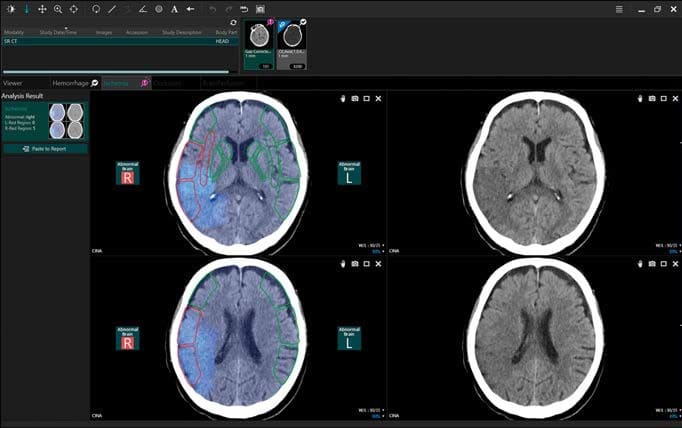
Task: Capture snapshot of lower grayscale viewport
Action: coord(652,264)
